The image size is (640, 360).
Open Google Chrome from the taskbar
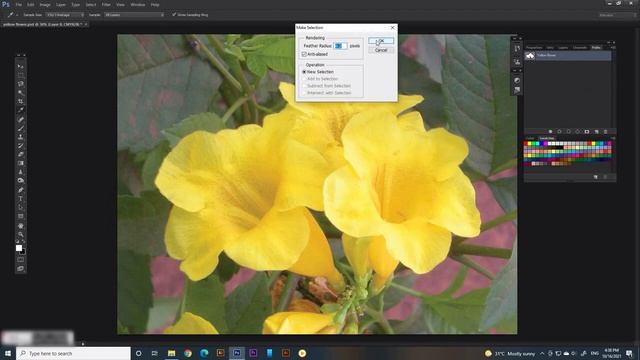coord(188,353)
